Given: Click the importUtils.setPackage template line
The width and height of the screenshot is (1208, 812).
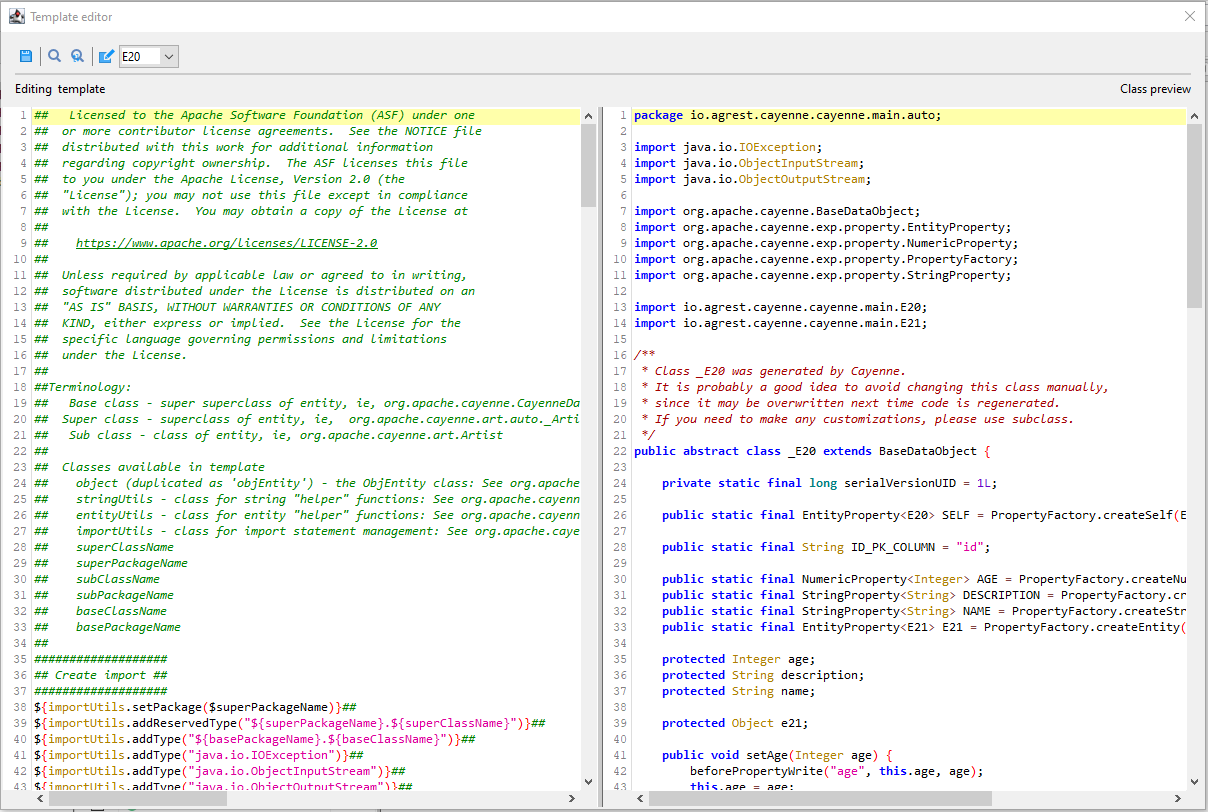Looking at the screenshot, I should click(x=195, y=707).
